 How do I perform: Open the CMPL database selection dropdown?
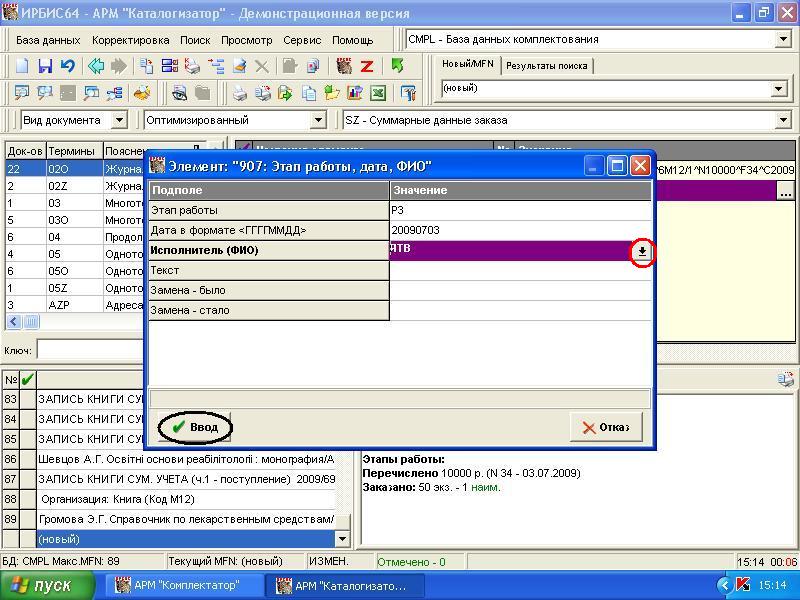[783, 39]
